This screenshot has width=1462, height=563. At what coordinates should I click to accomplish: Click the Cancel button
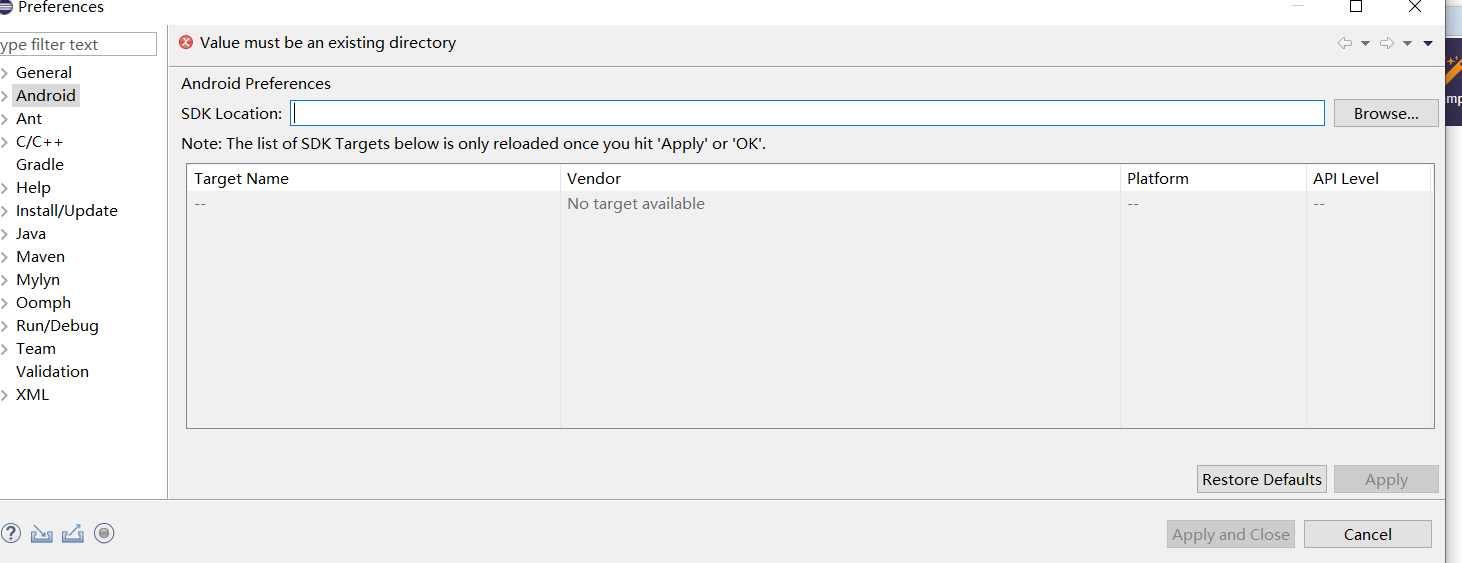coord(1367,534)
